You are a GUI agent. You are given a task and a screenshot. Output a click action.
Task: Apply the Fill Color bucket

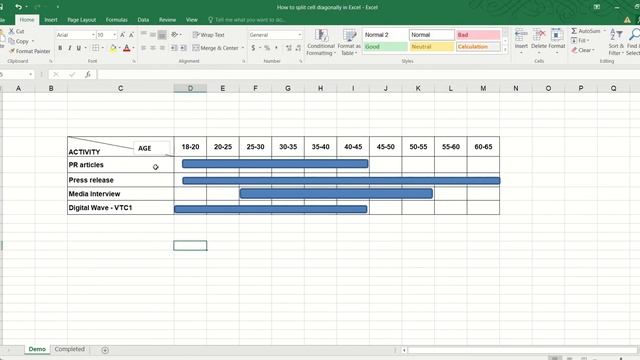pyautogui.click(x=113, y=48)
